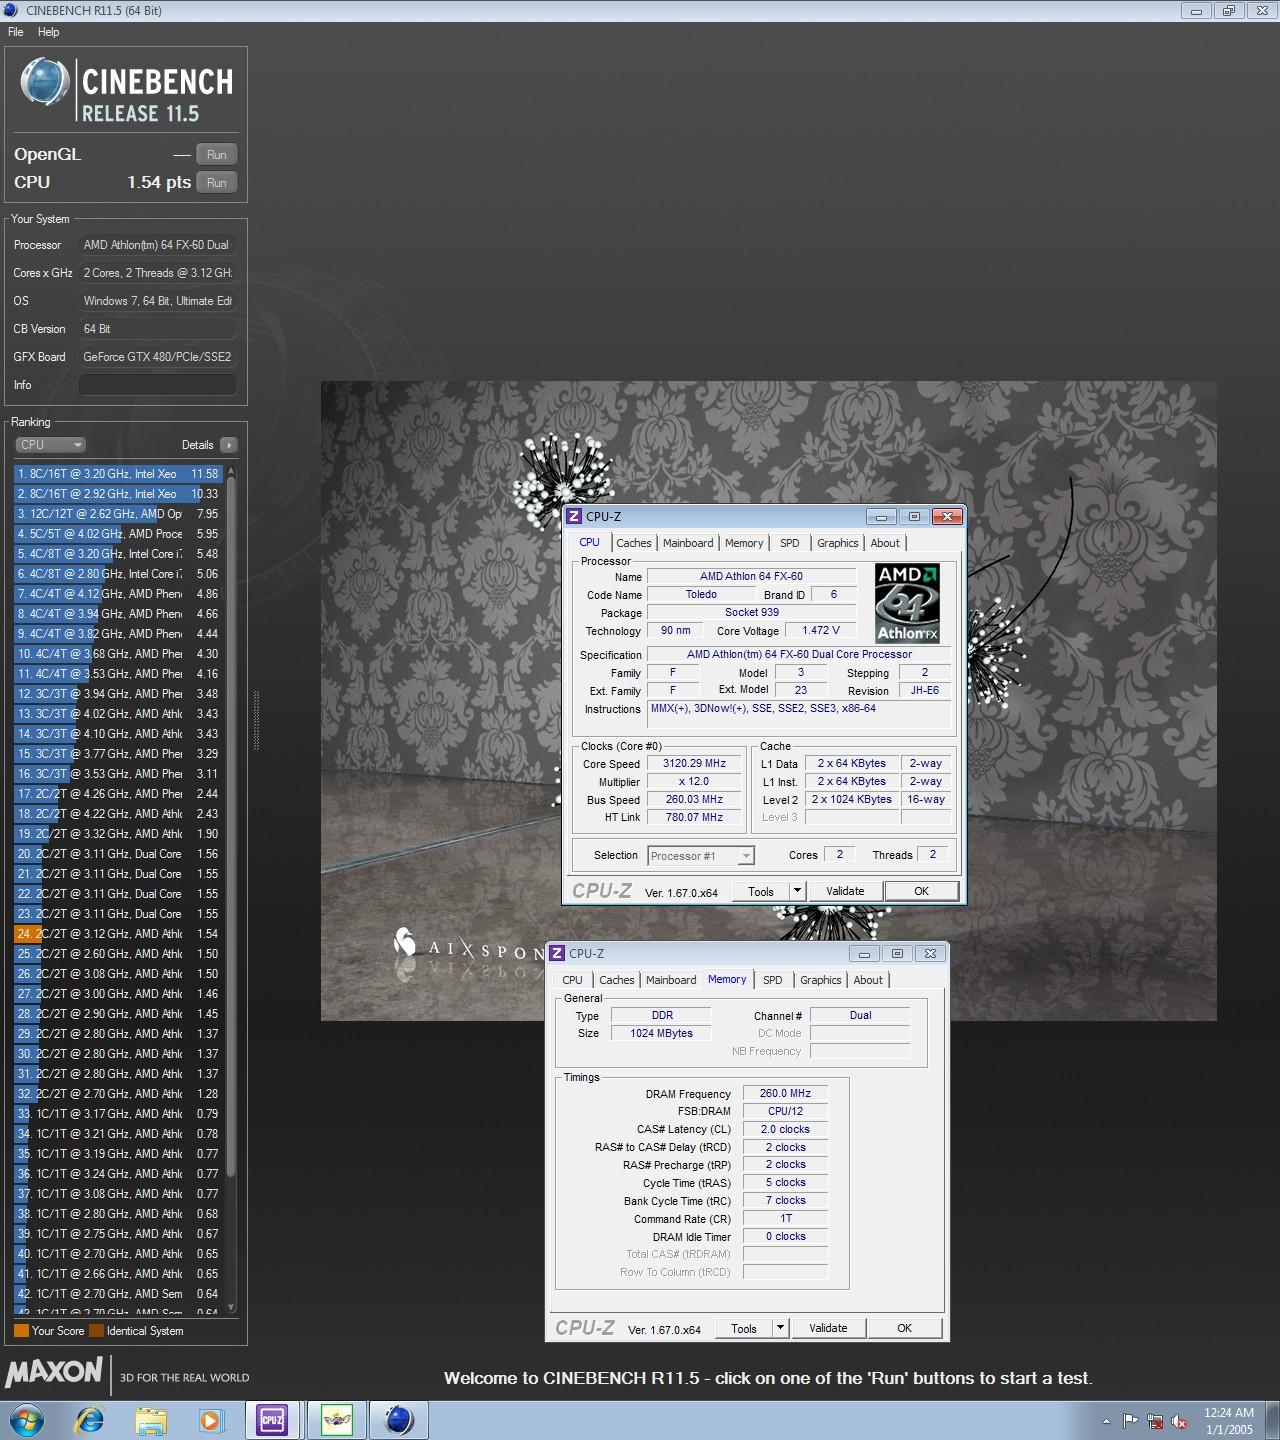
Task: Click OK in lower CPU-Z window
Action: [x=905, y=1329]
